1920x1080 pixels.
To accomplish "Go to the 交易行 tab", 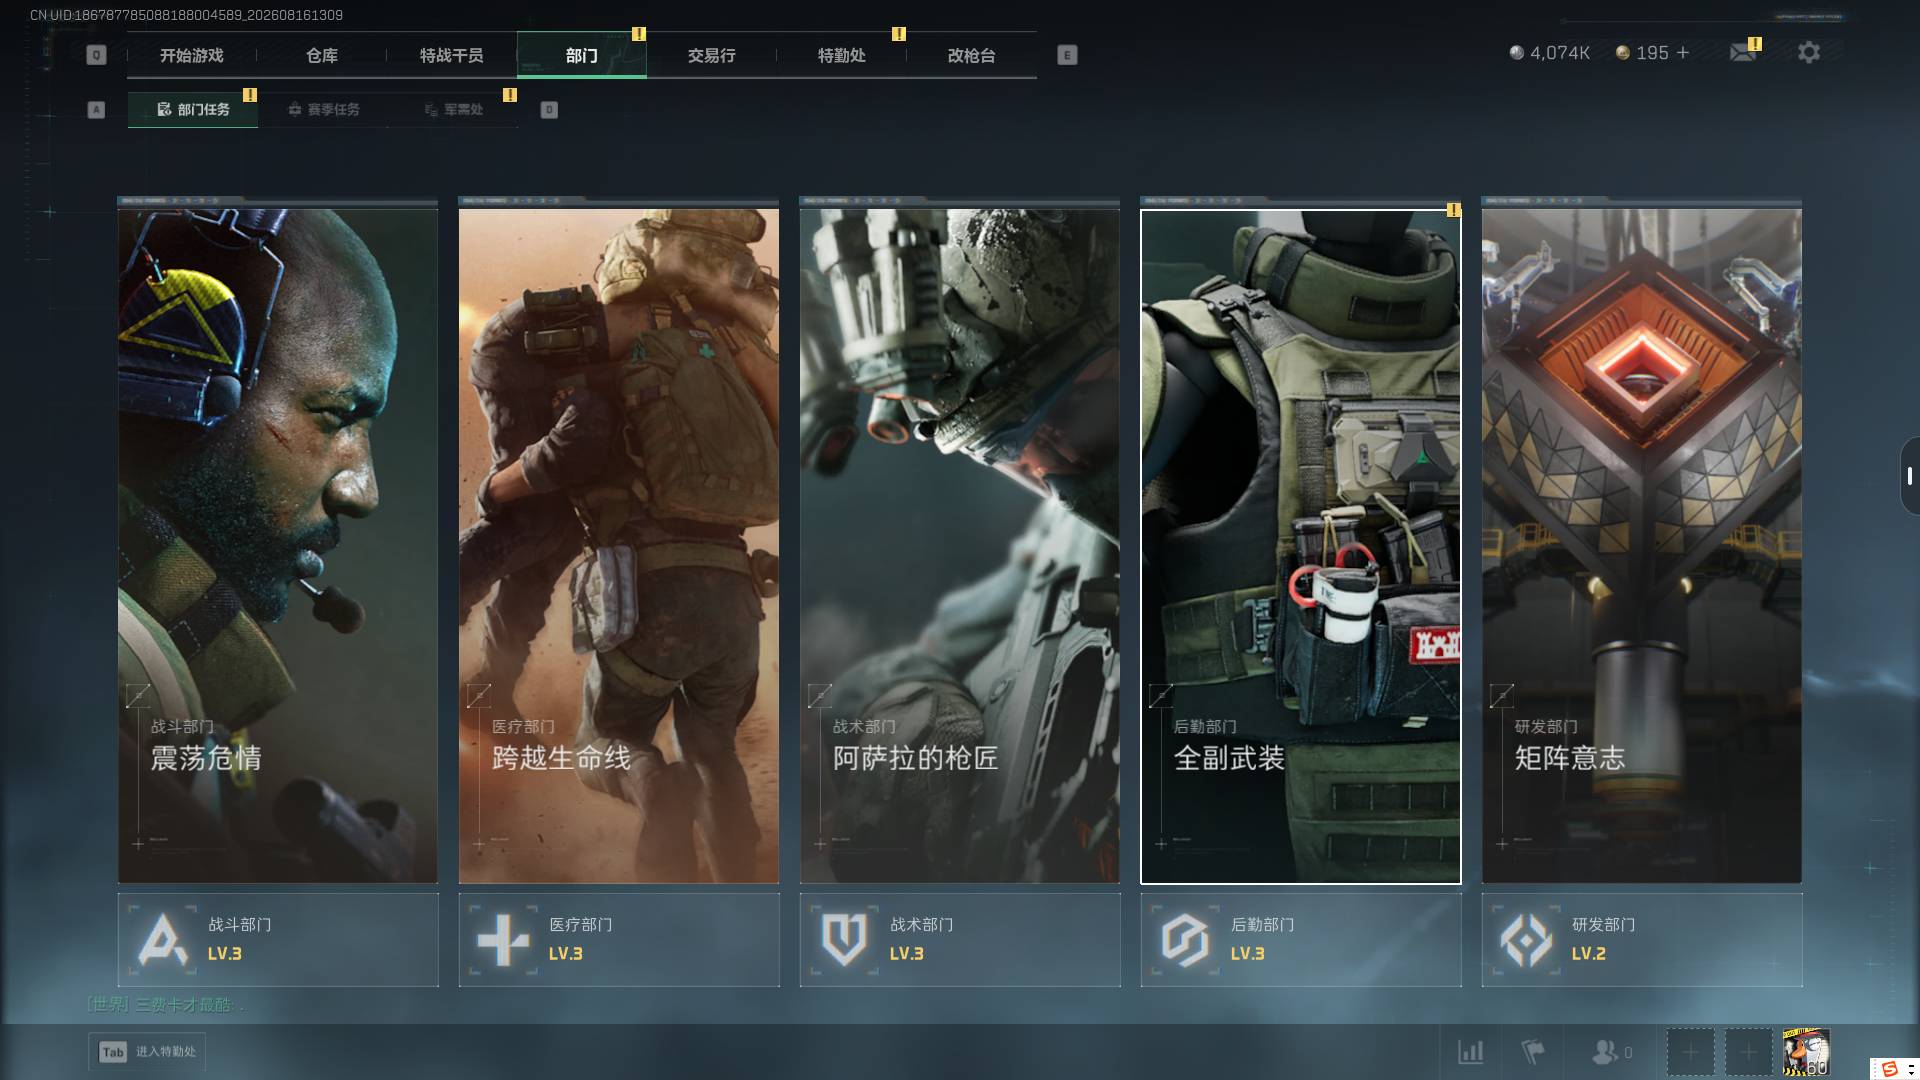I will [x=712, y=55].
